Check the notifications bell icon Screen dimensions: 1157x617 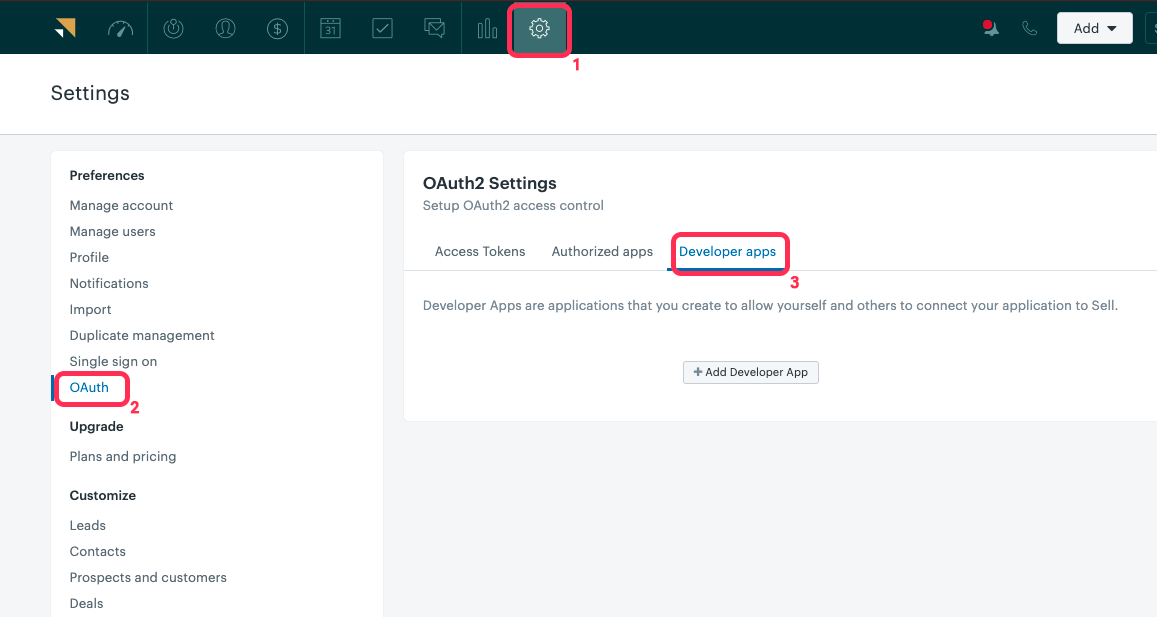tap(990, 28)
